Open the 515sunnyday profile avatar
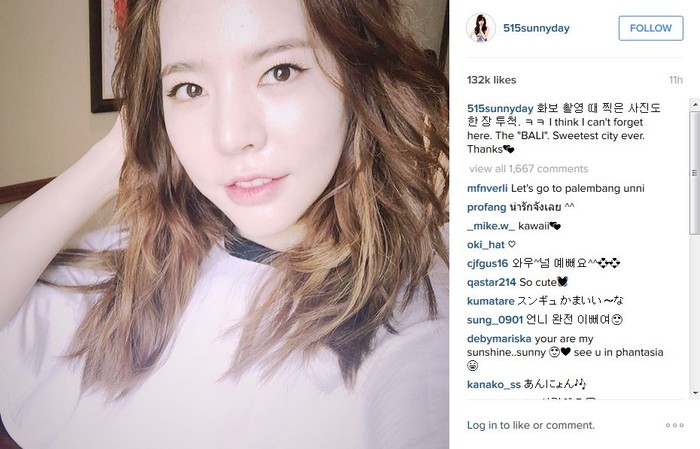 pos(481,28)
